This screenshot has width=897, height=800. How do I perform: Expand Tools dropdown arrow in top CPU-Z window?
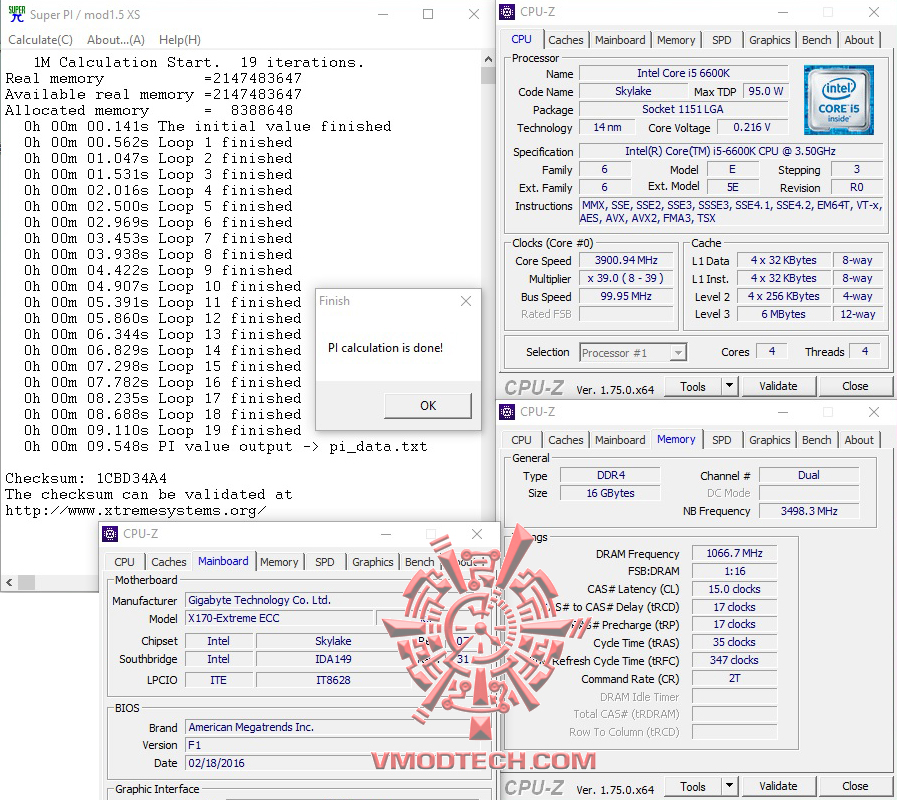729,387
